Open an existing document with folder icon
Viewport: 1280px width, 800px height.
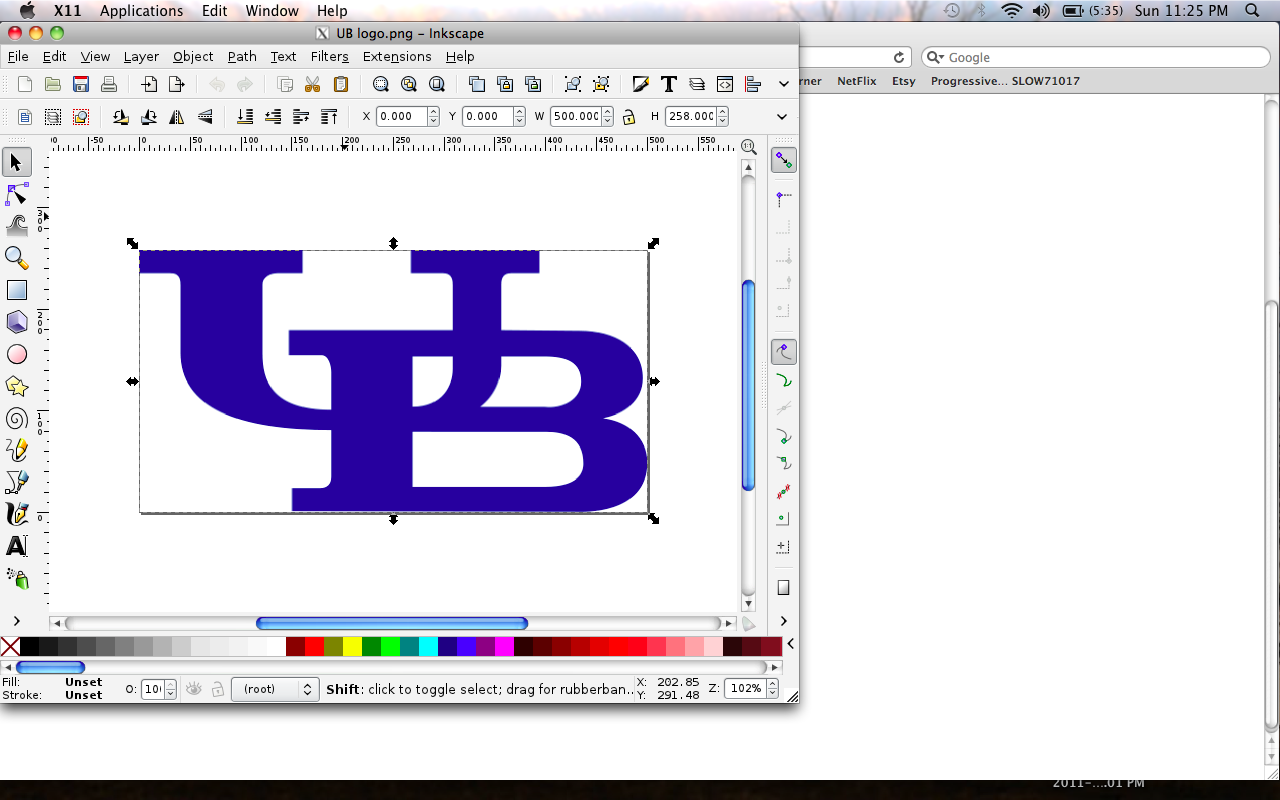[53, 84]
